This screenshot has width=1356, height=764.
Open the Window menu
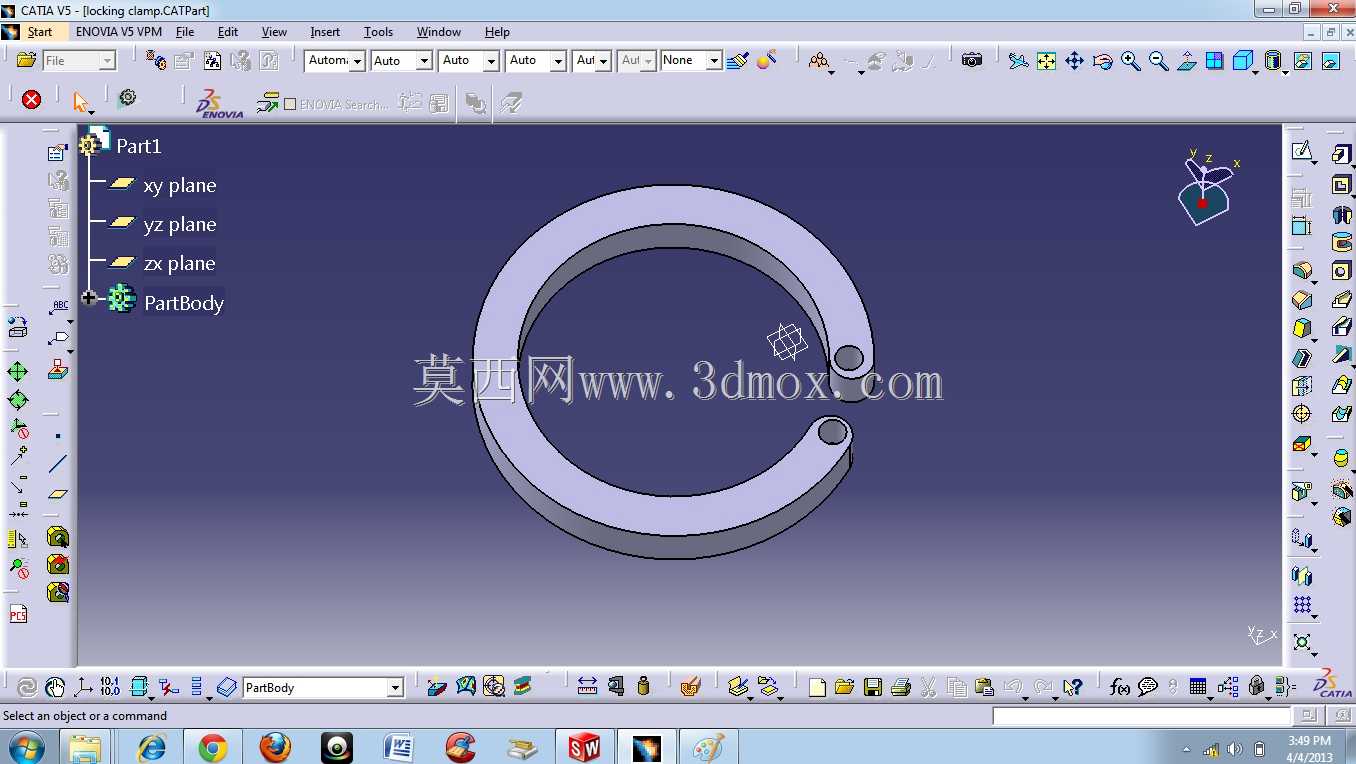coord(439,32)
